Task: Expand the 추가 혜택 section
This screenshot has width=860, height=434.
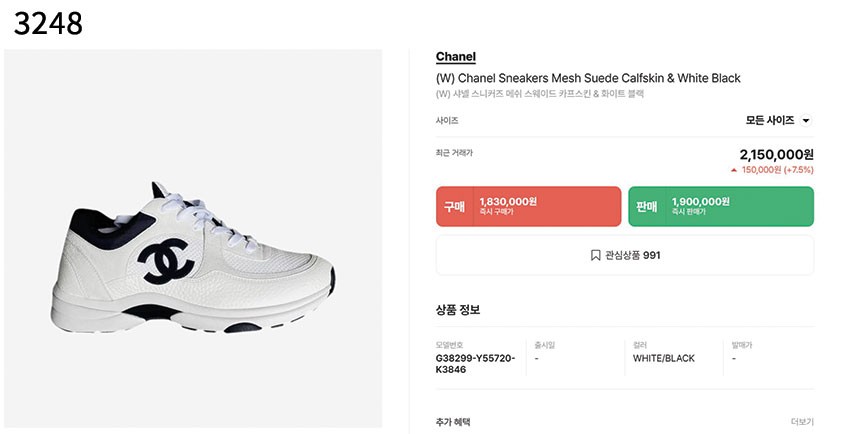Action: pos(625,422)
